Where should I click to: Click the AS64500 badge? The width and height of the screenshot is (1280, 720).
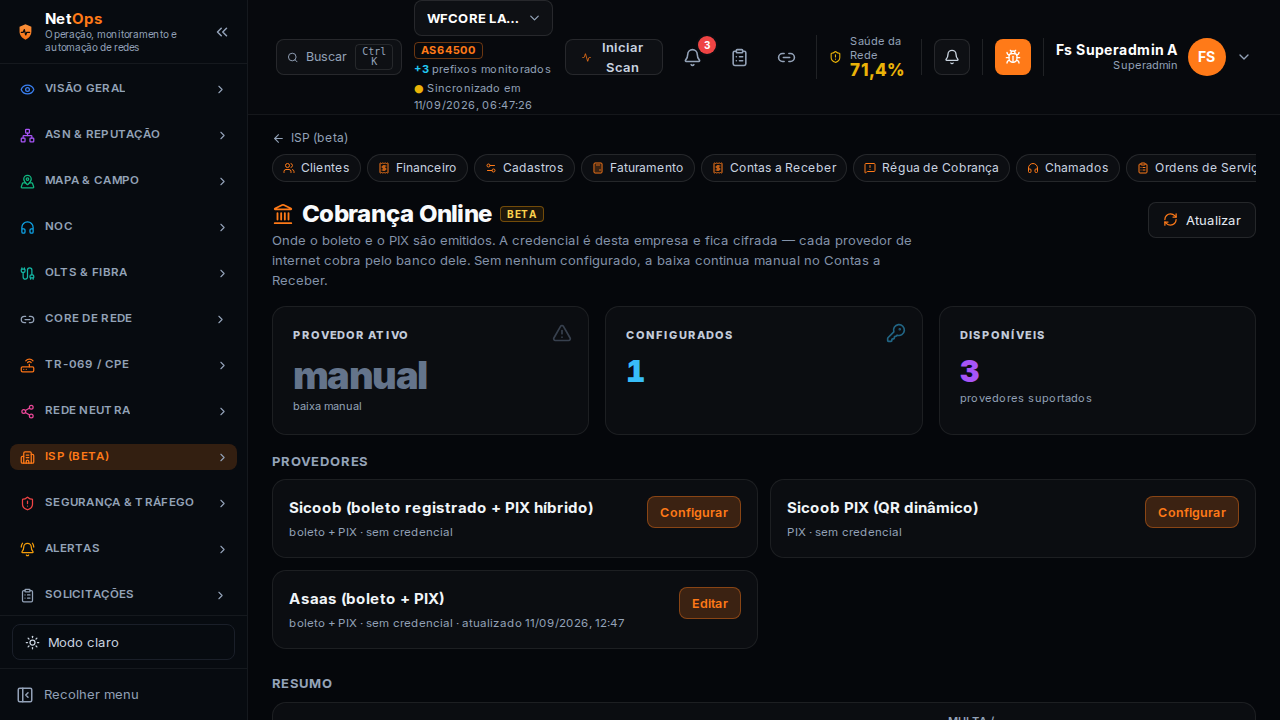448,50
